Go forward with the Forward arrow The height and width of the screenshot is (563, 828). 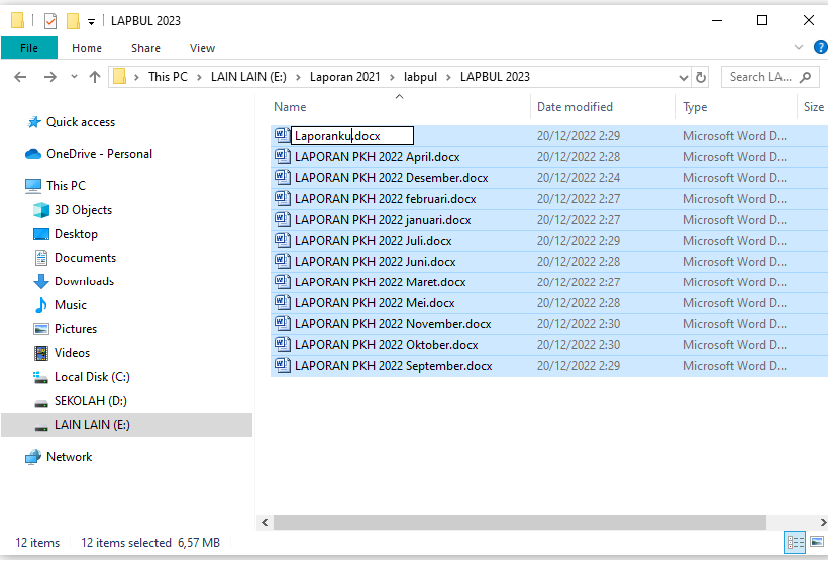(50, 77)
